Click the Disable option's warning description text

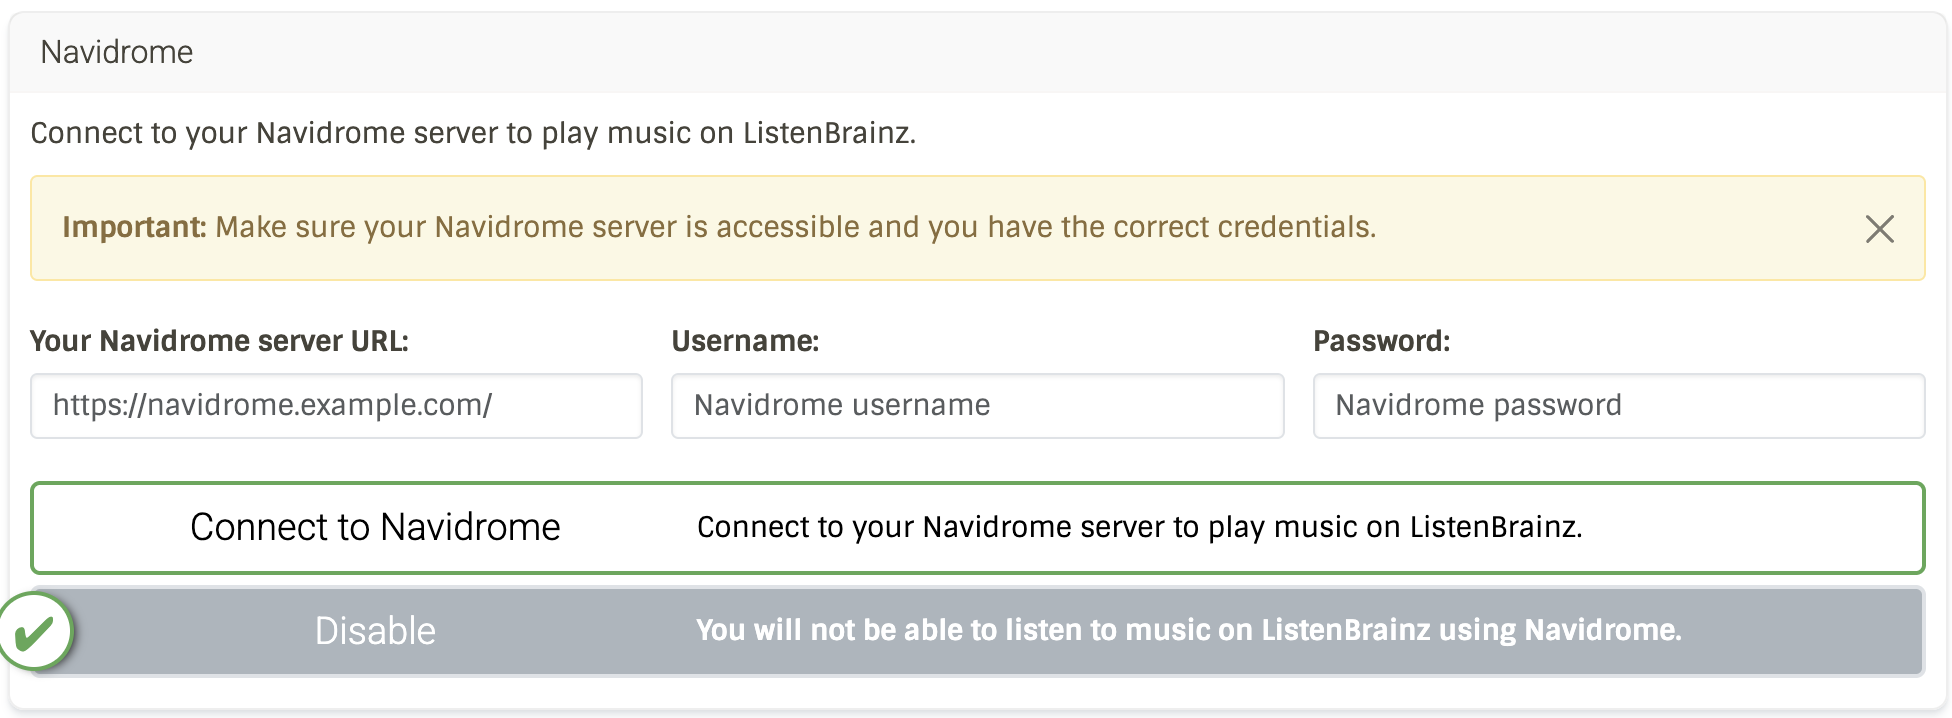click(1189, 630)
